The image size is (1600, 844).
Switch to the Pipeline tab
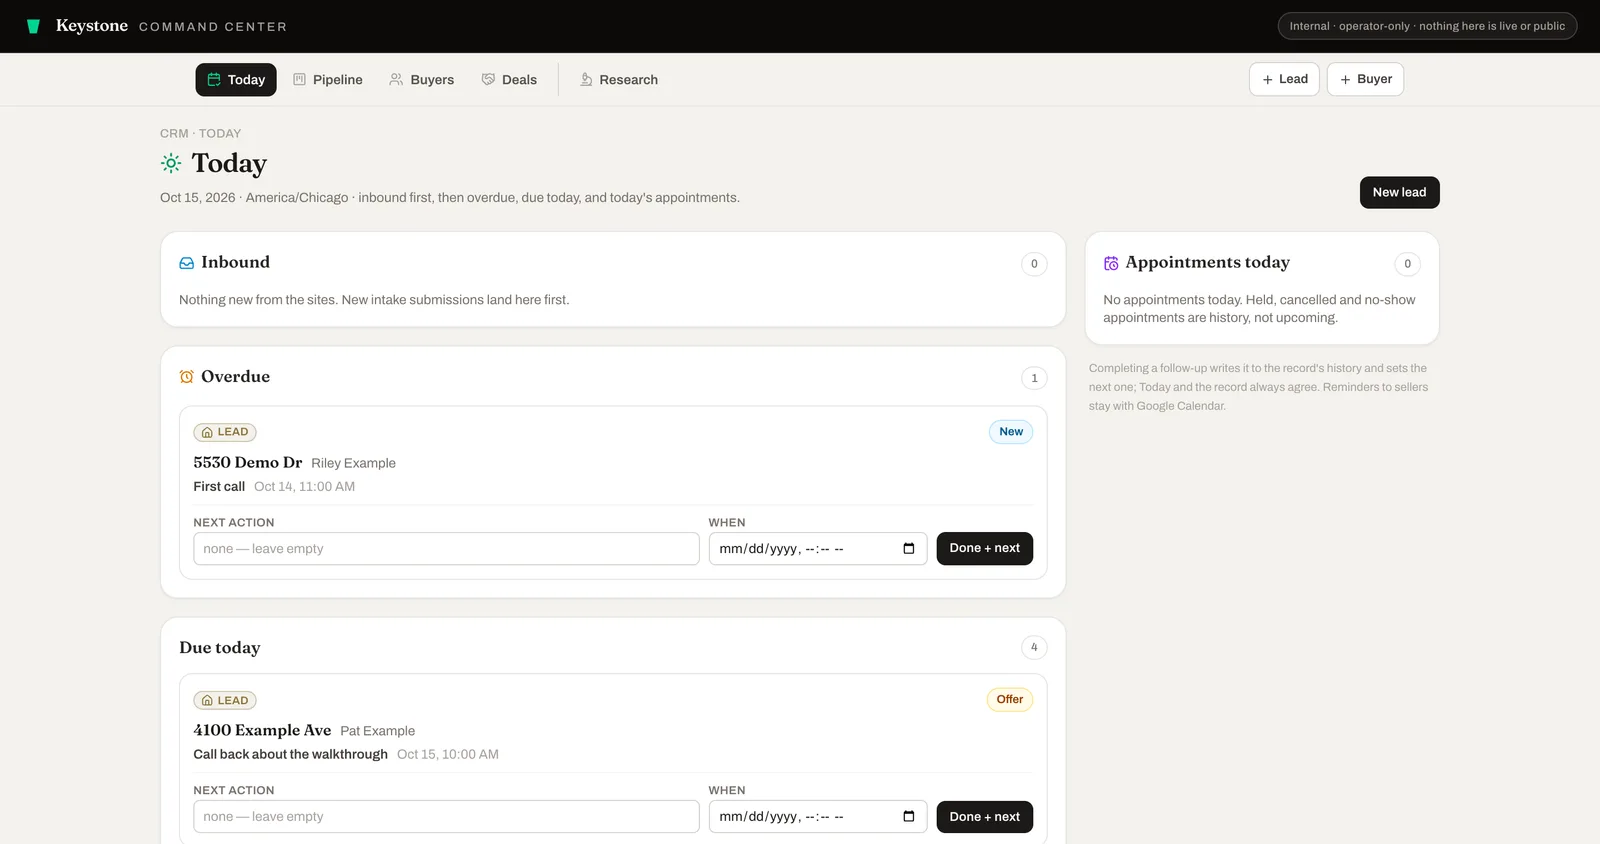click(x=328, y=80)
